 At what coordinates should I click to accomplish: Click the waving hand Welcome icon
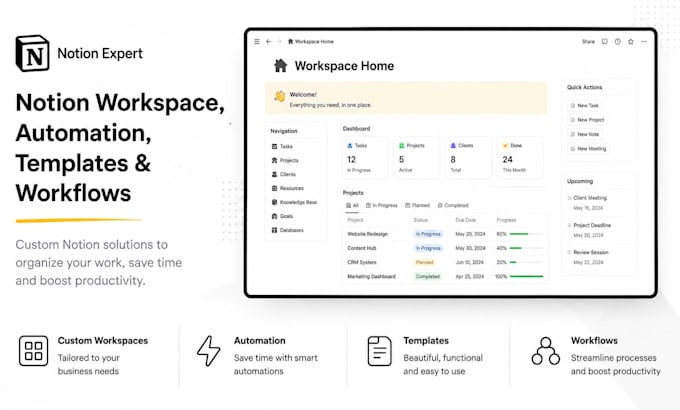(x=280, y=96)
